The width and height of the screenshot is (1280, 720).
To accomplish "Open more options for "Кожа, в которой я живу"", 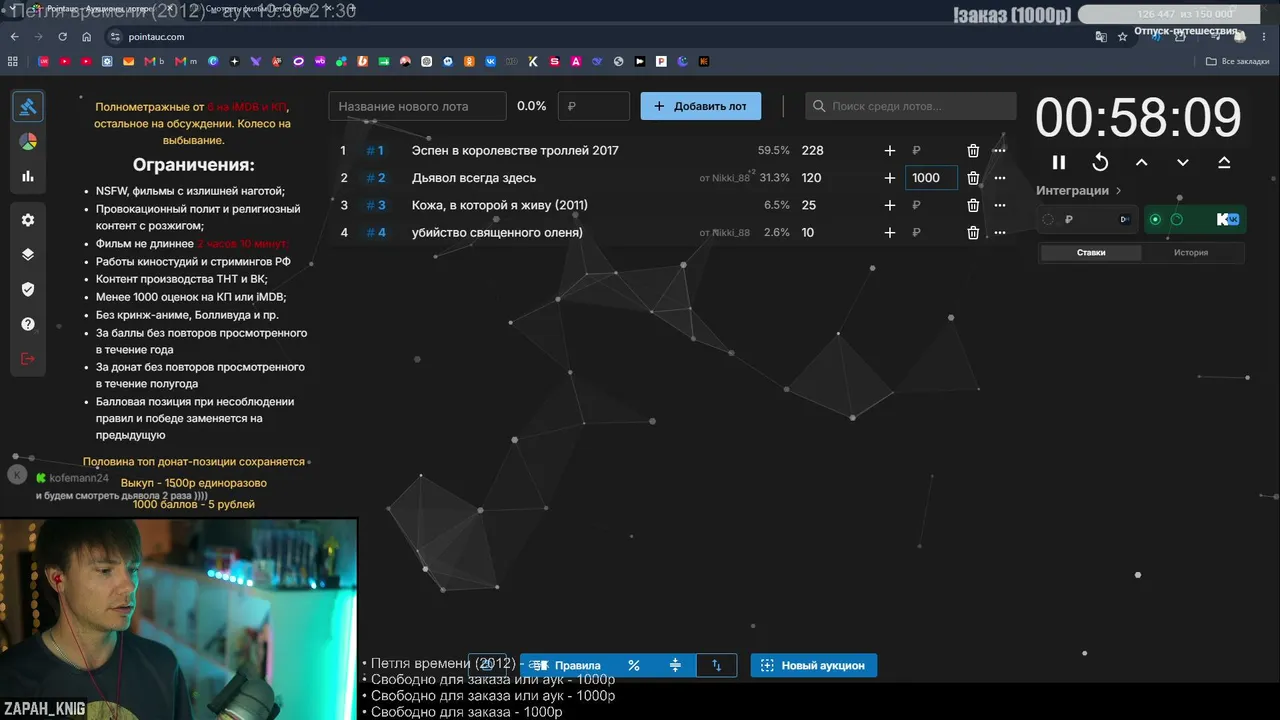I will coord(1000,205).
